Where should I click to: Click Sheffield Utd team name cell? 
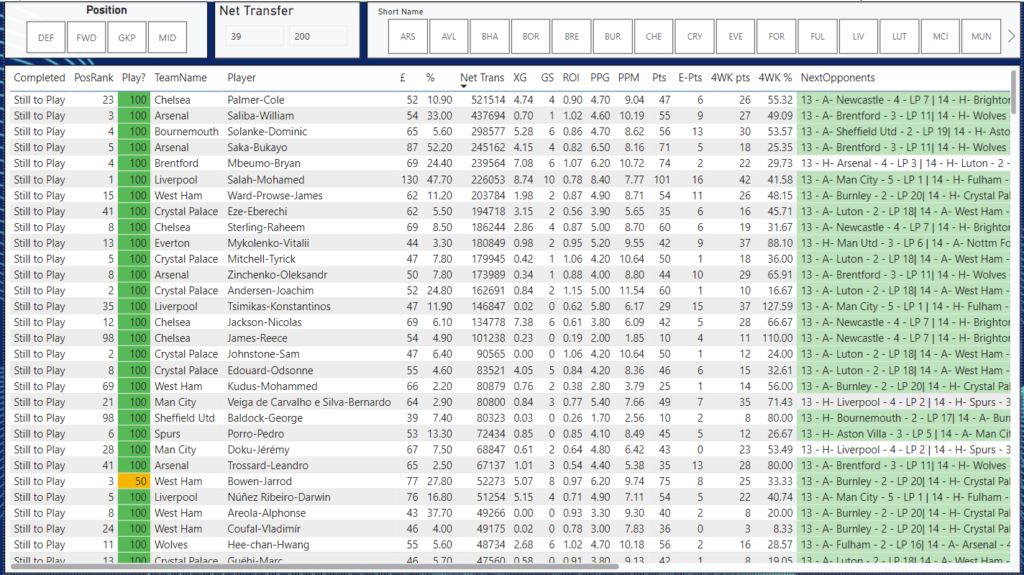coord(185,418)
